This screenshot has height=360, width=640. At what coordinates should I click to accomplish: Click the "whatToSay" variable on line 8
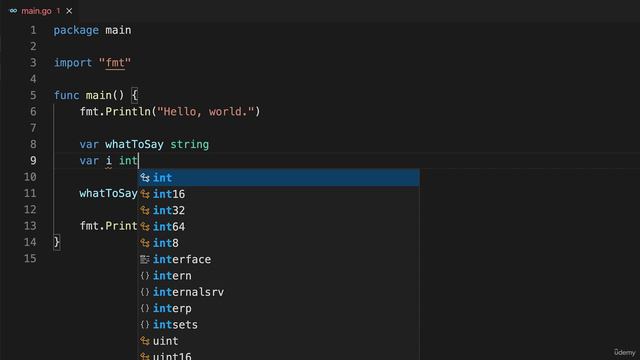point(134,144)
